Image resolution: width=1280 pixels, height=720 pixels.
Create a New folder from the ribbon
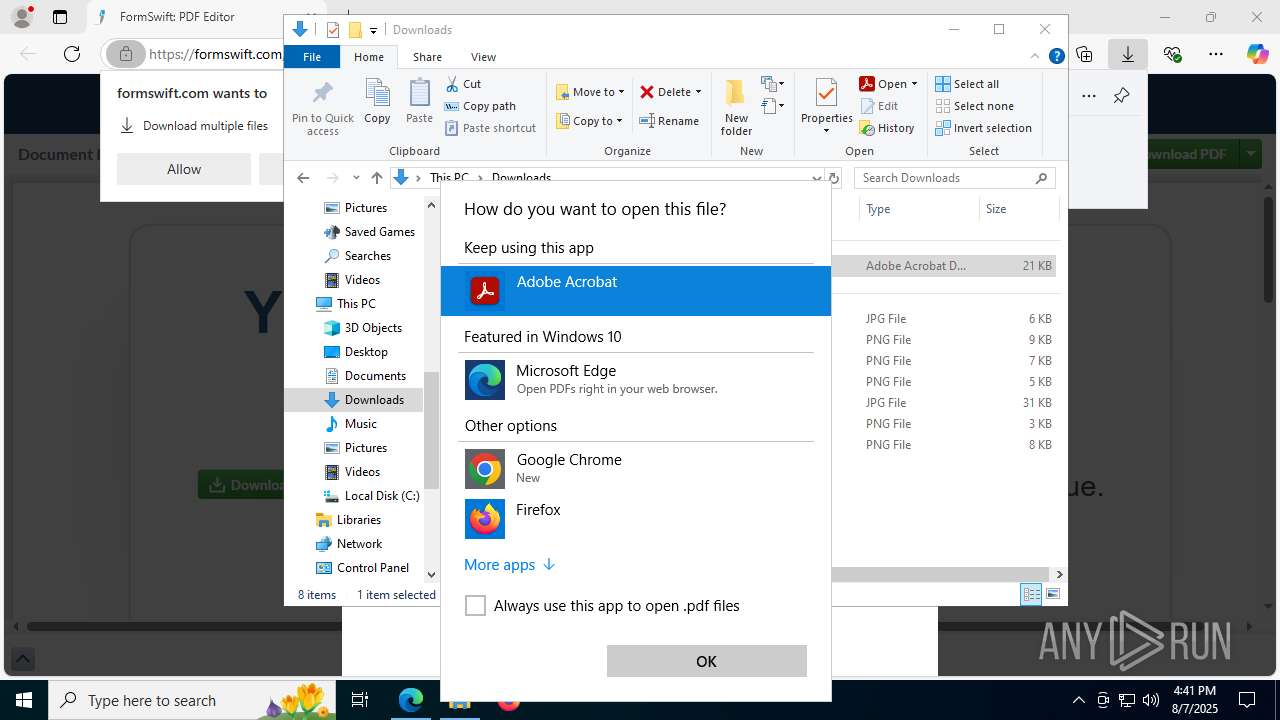point(736,108)
